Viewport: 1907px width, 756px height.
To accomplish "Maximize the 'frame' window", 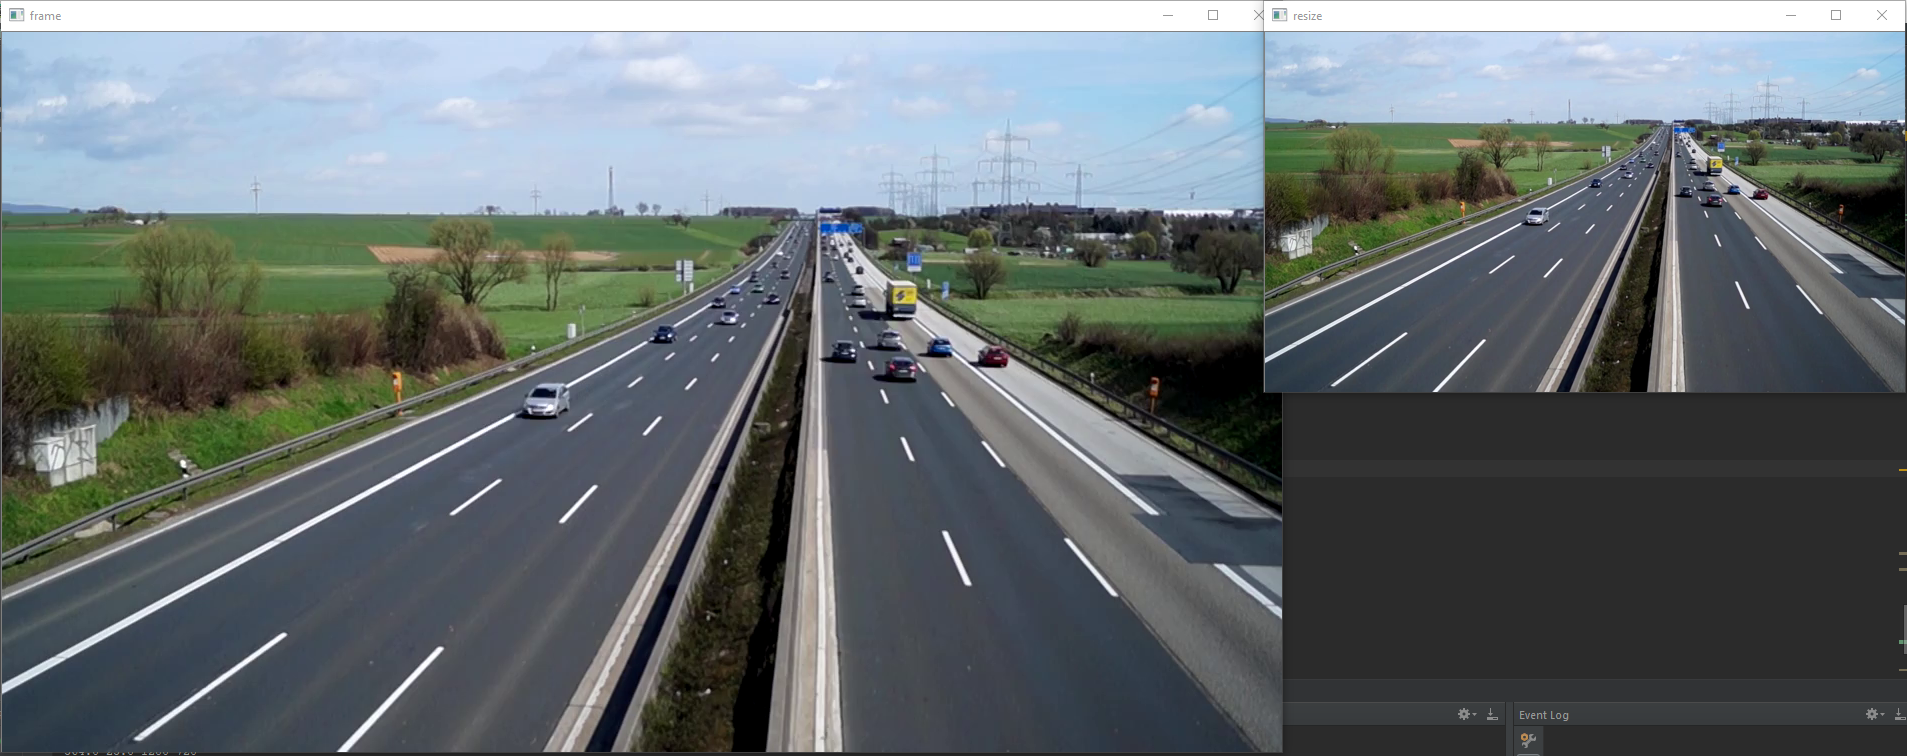I will [1213, 15].
